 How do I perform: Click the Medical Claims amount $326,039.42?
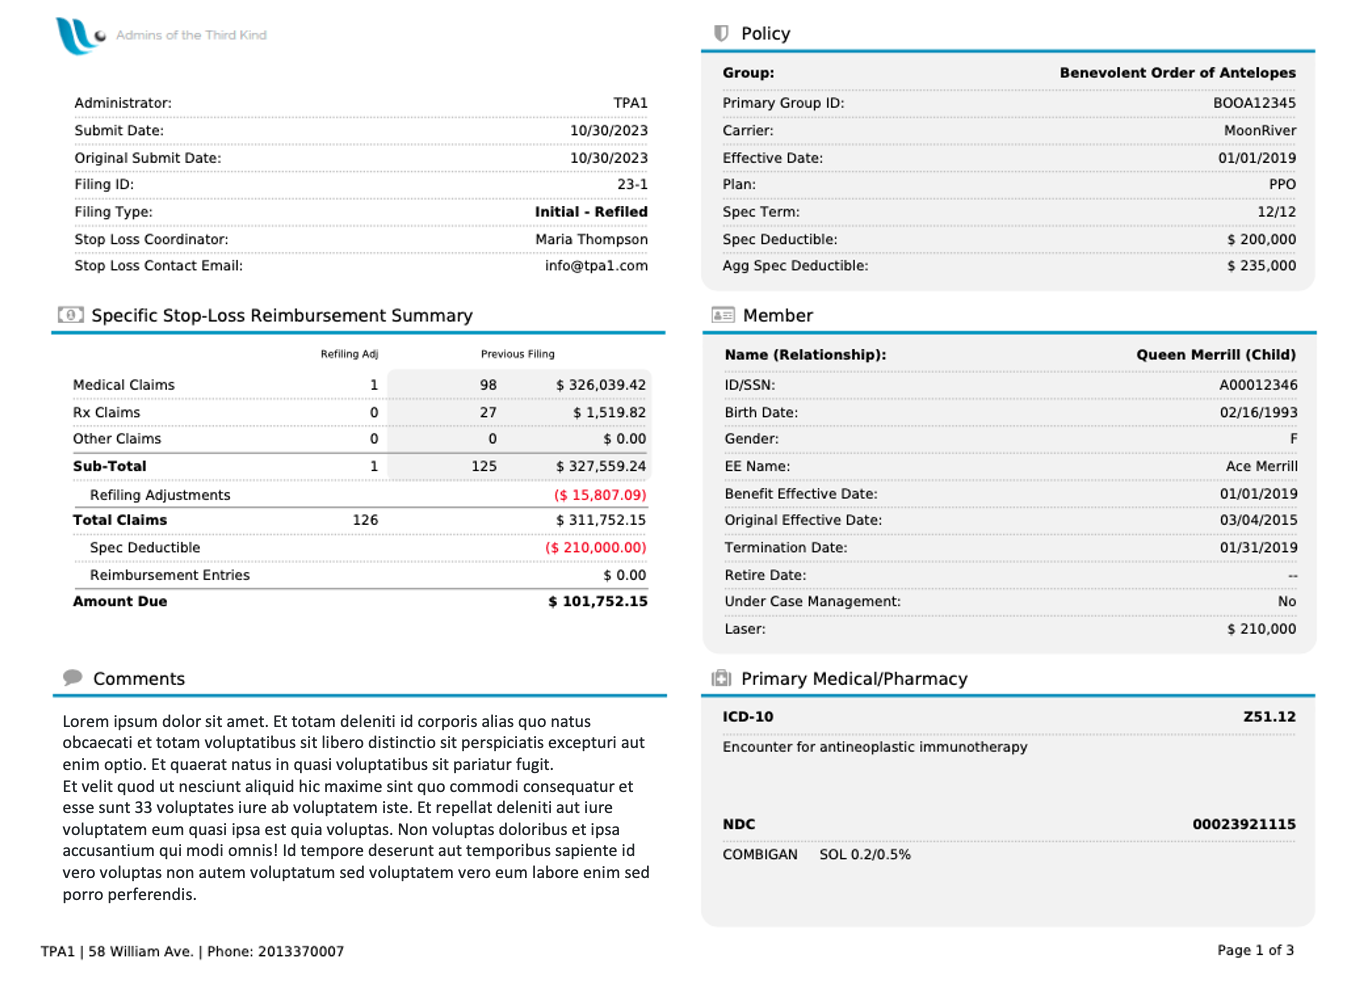601,385
